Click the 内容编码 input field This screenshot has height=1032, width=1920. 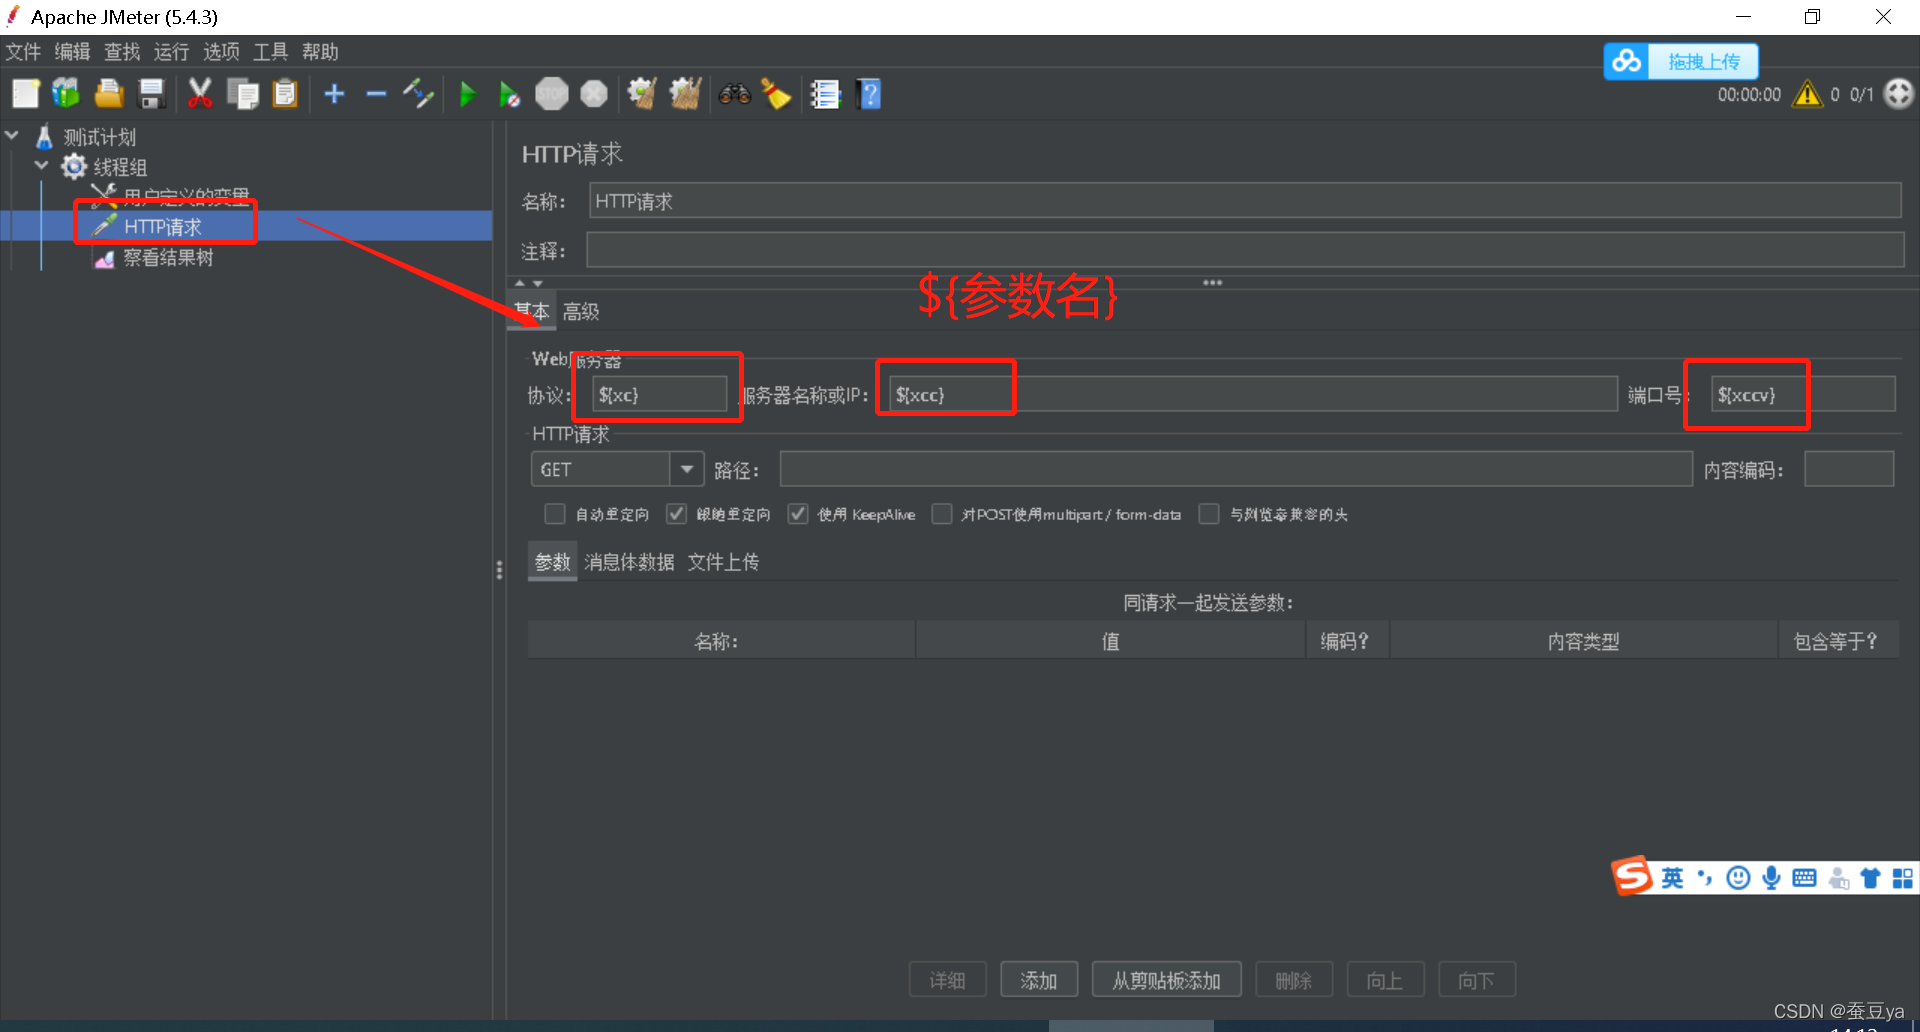pyautogui.click(x=1849, y=469)
